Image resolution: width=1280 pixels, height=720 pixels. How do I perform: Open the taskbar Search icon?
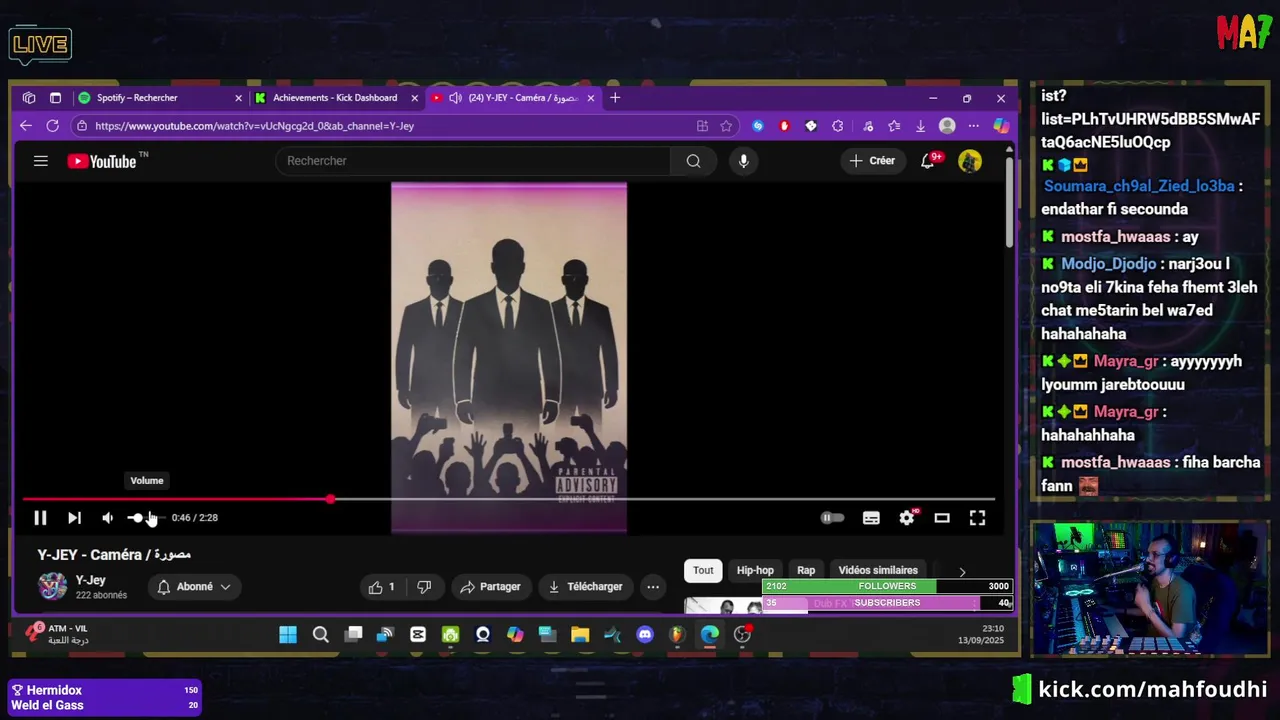(x=320, y=635)
